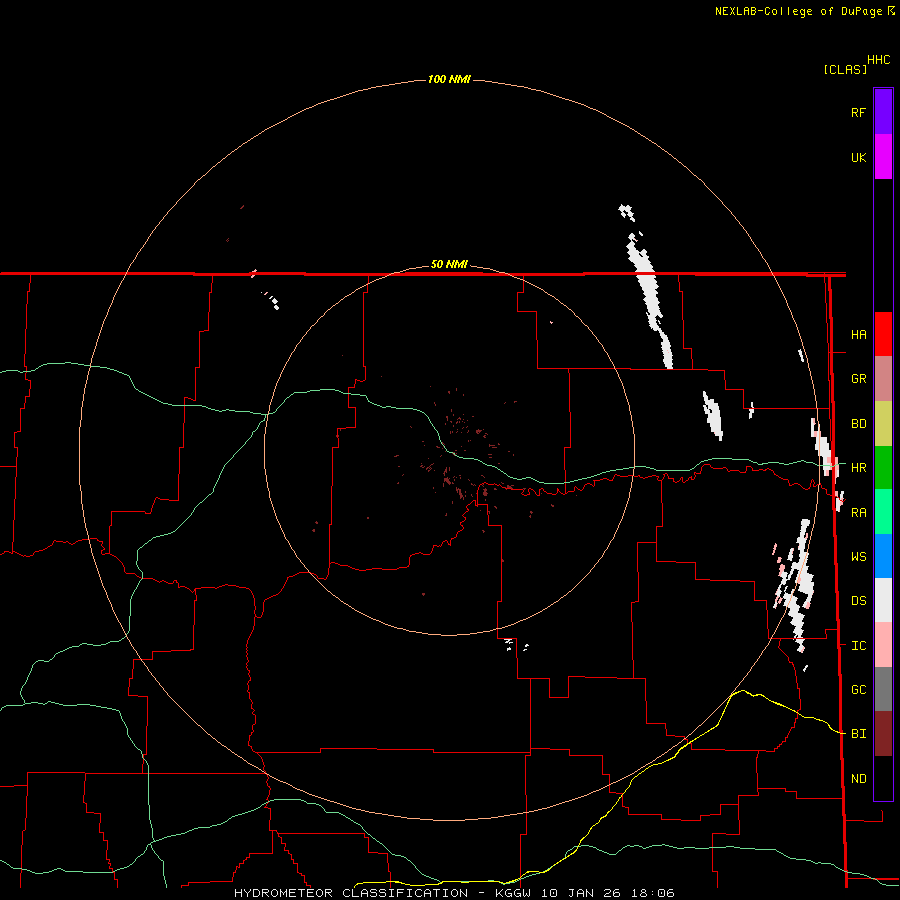Click the IC legend label

click(858, 646)
